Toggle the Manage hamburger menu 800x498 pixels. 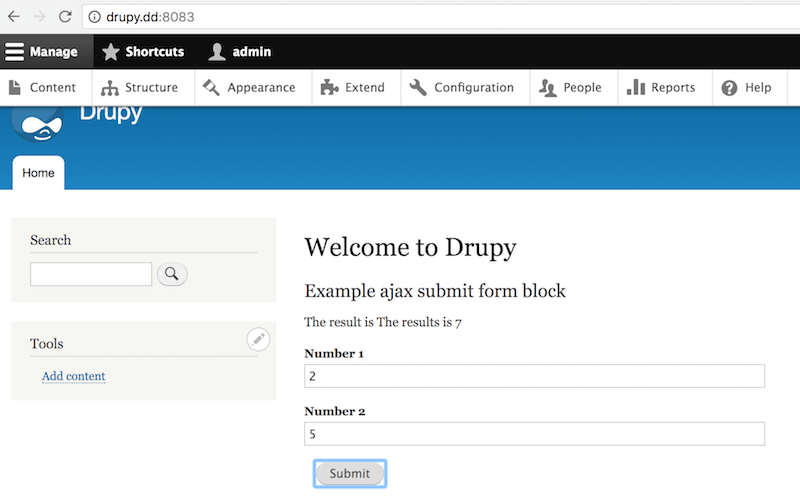[x=46, y=52]
